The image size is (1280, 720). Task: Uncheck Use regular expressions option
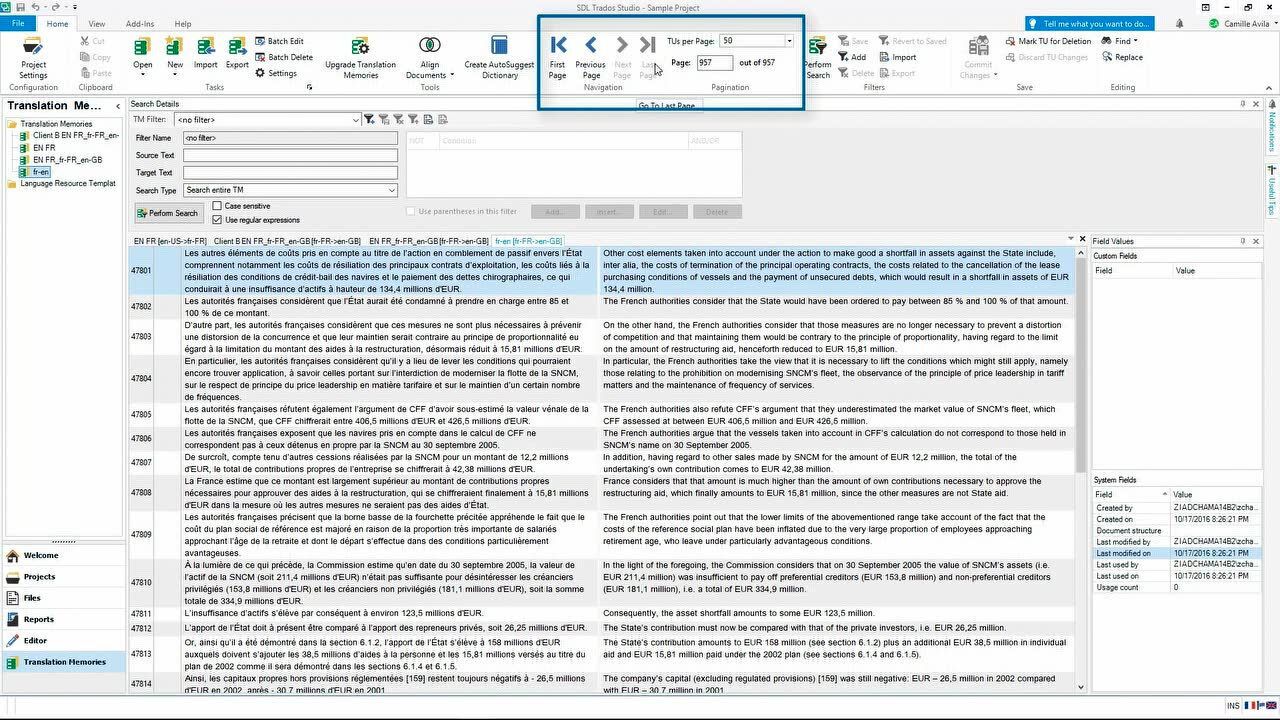click(x=217, y=220)
